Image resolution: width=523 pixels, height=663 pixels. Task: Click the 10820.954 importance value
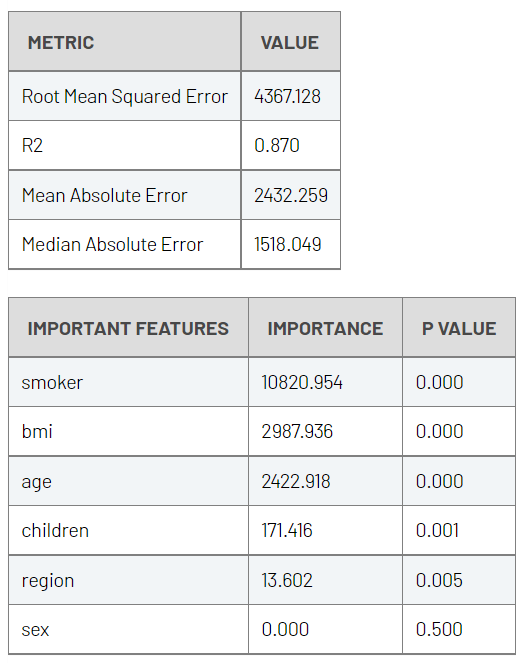tap(302, 382)
